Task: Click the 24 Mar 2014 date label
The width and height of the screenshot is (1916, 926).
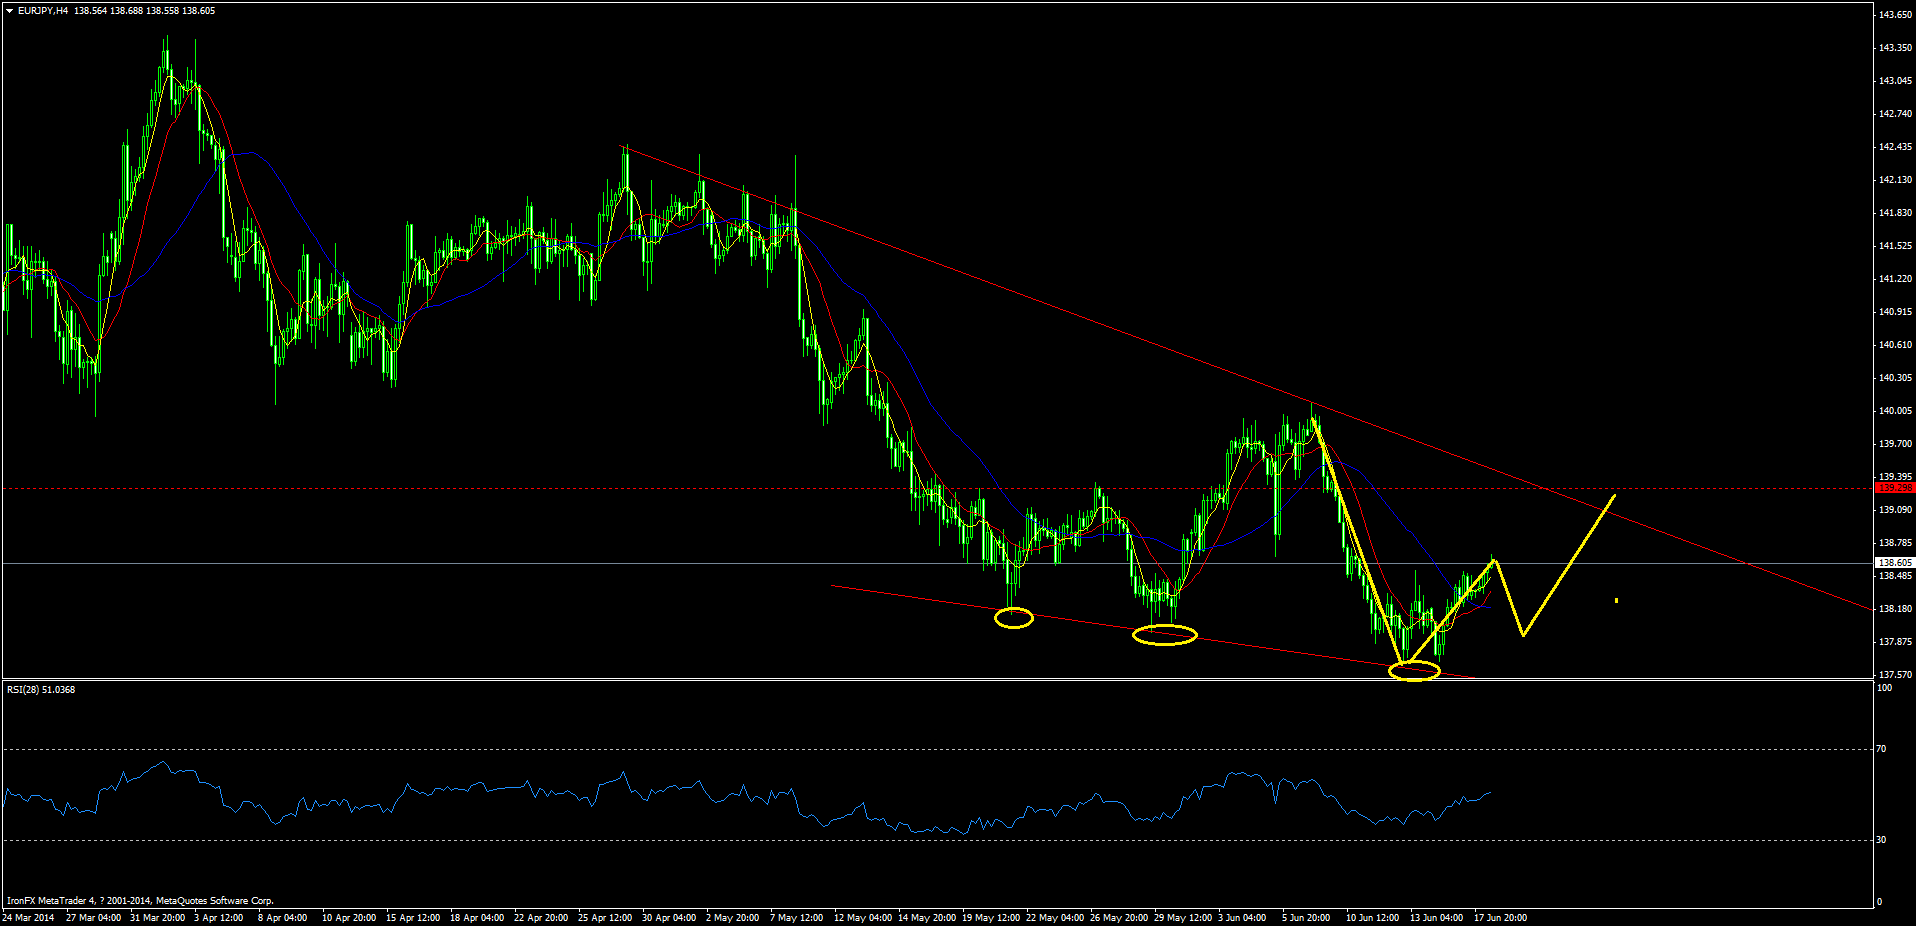Action: [29, 918]
